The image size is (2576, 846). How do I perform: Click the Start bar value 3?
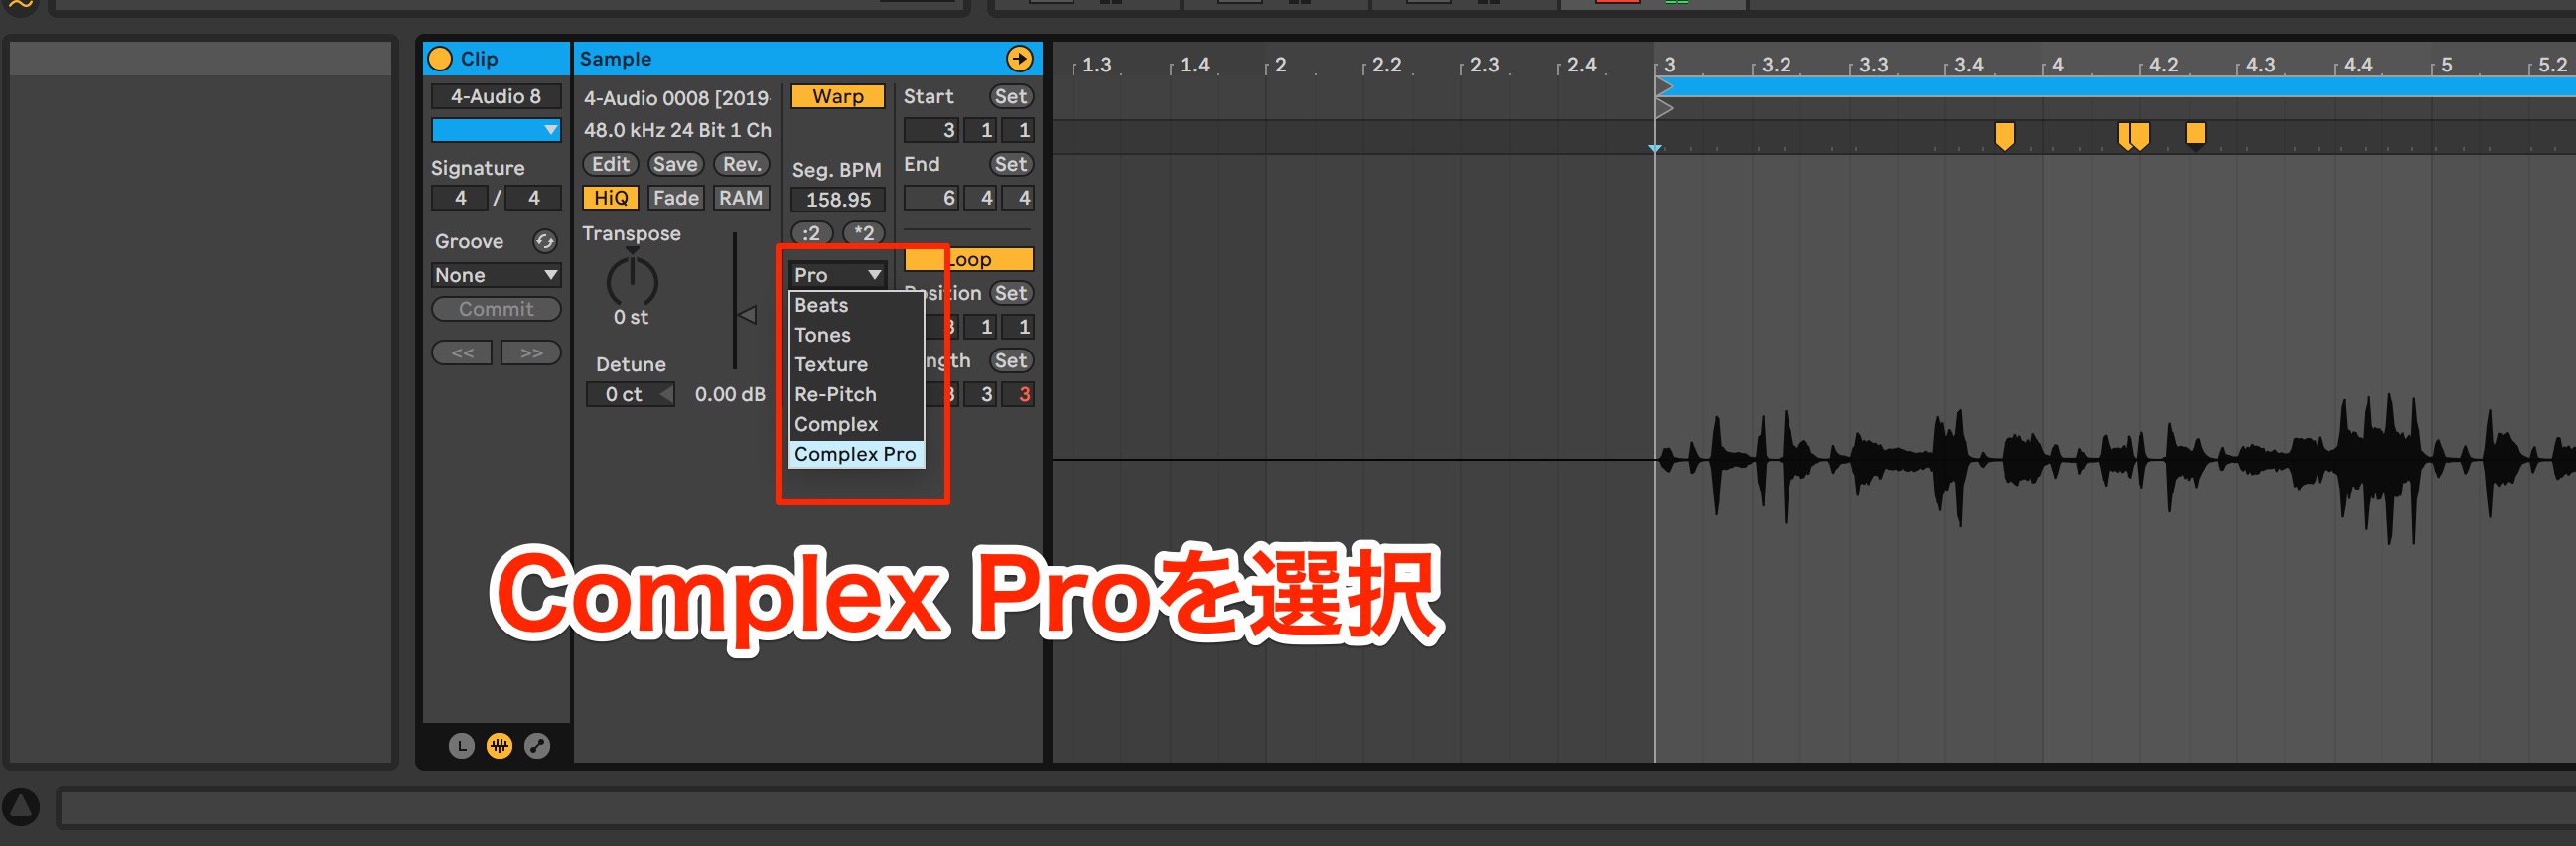(x=931, y=130)
